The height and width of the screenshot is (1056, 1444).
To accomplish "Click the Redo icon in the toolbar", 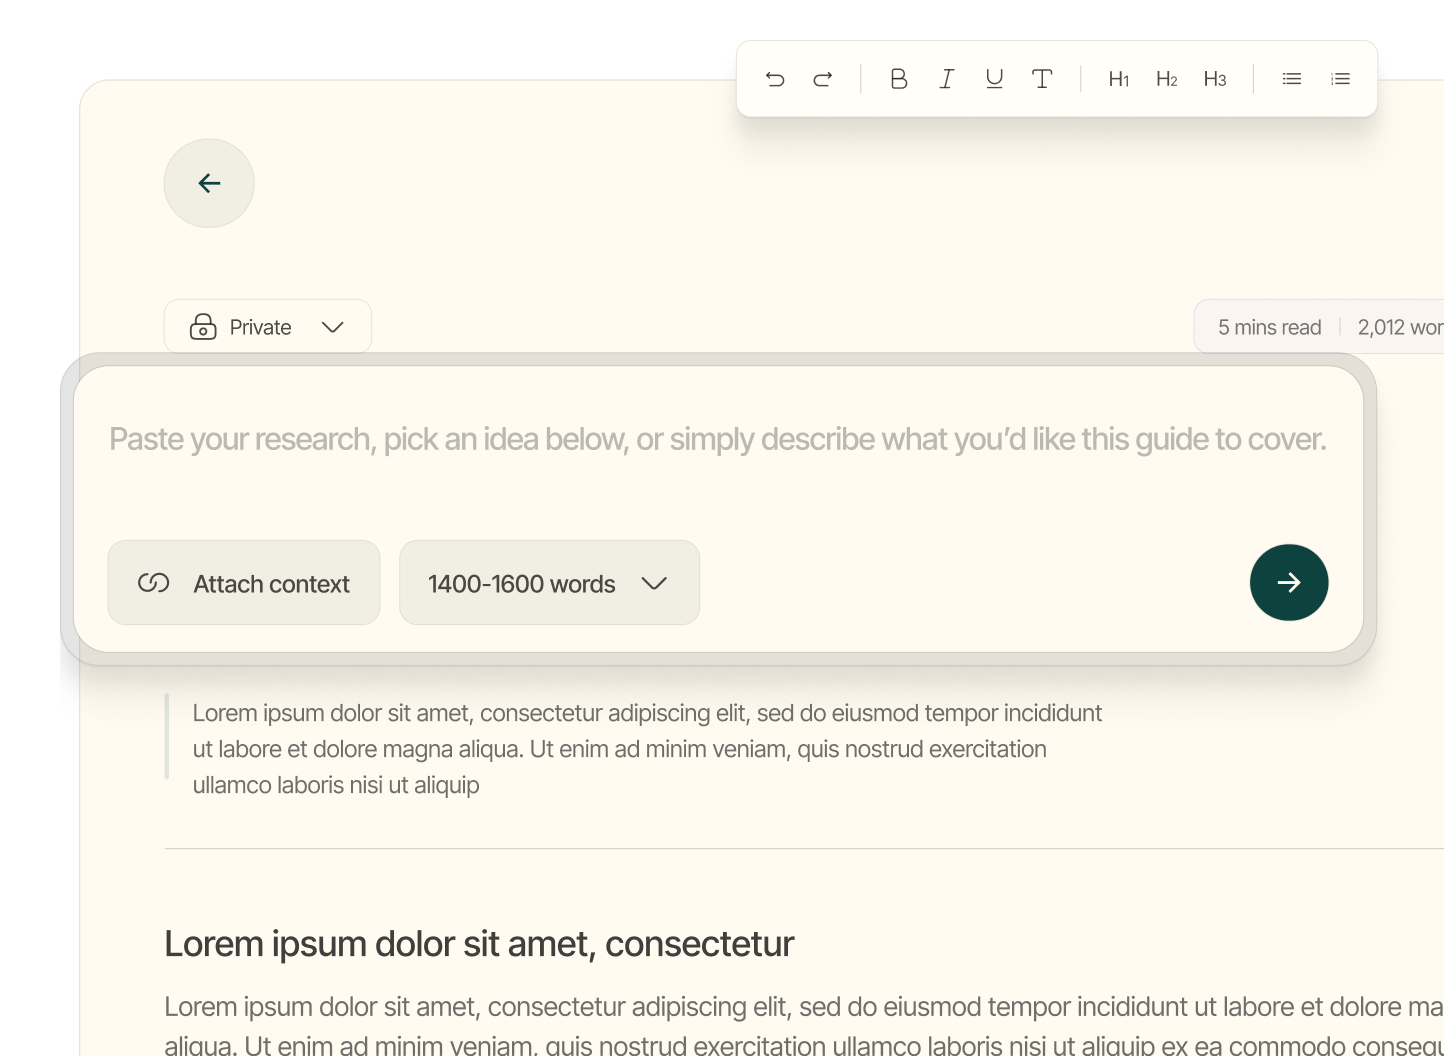I will [822, 78].
